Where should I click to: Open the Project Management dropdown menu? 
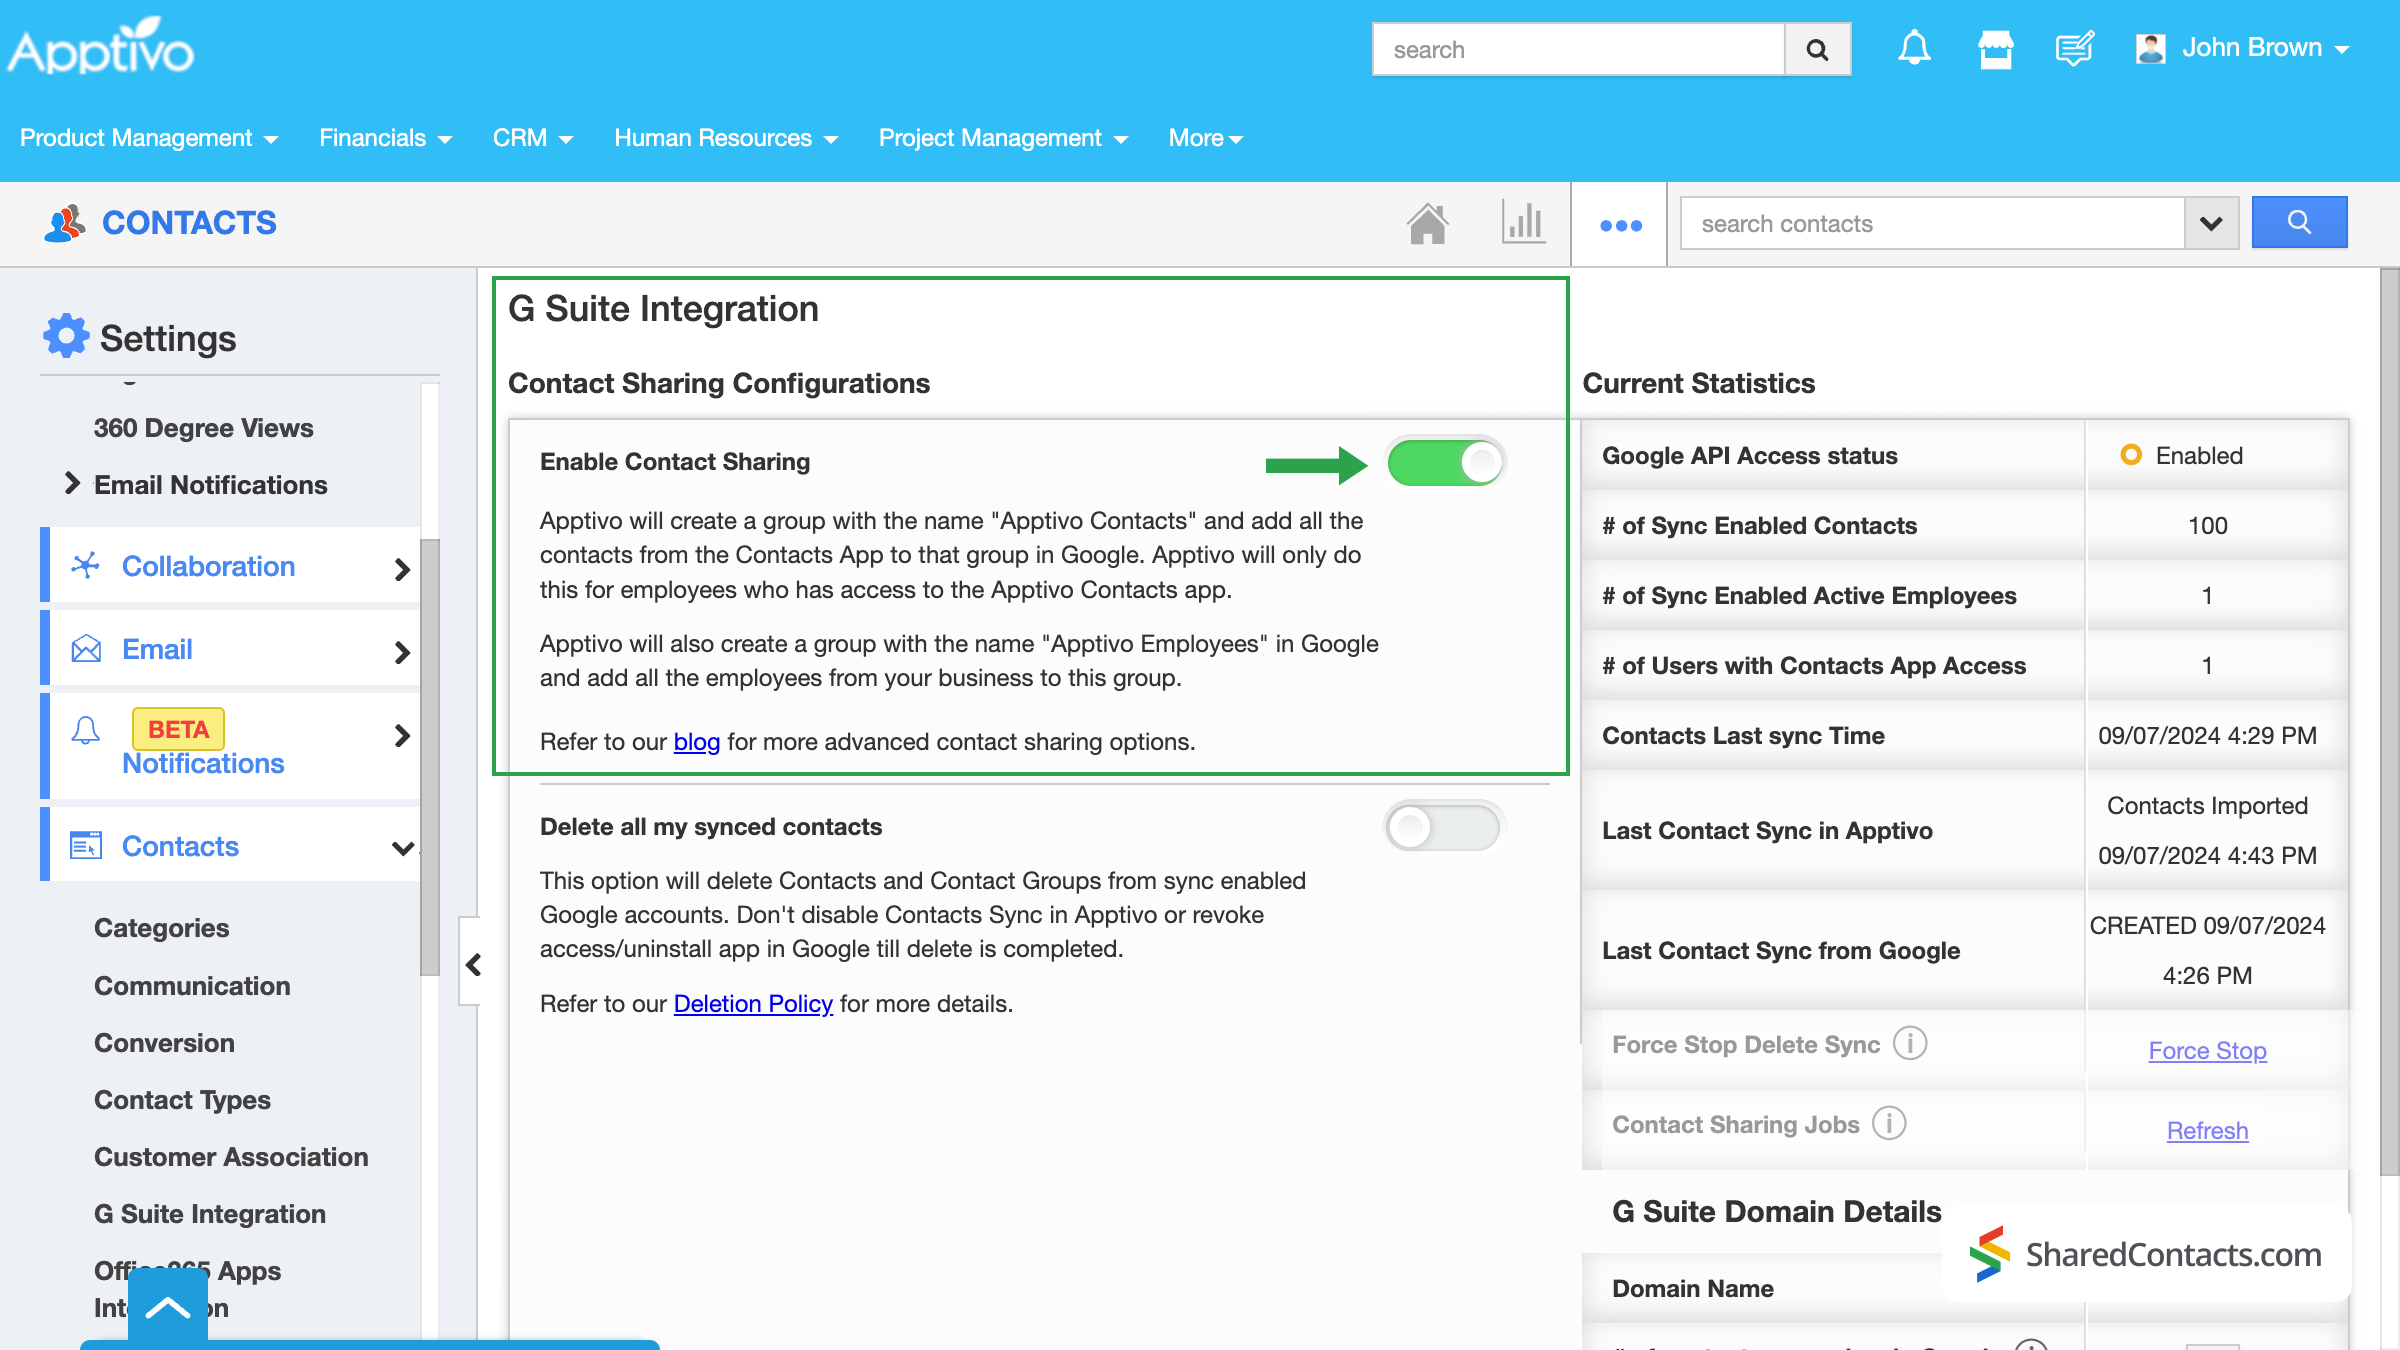point(1003,138)
